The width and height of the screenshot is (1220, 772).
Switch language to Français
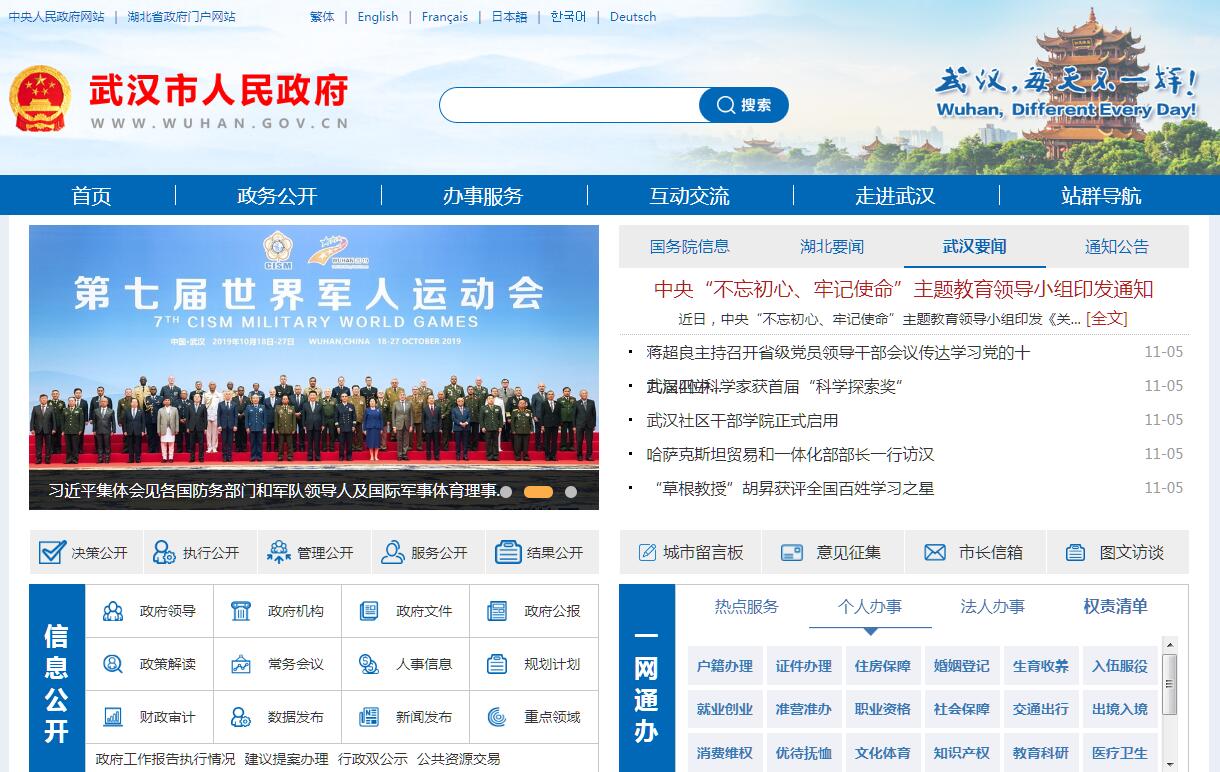click(445, 16)
